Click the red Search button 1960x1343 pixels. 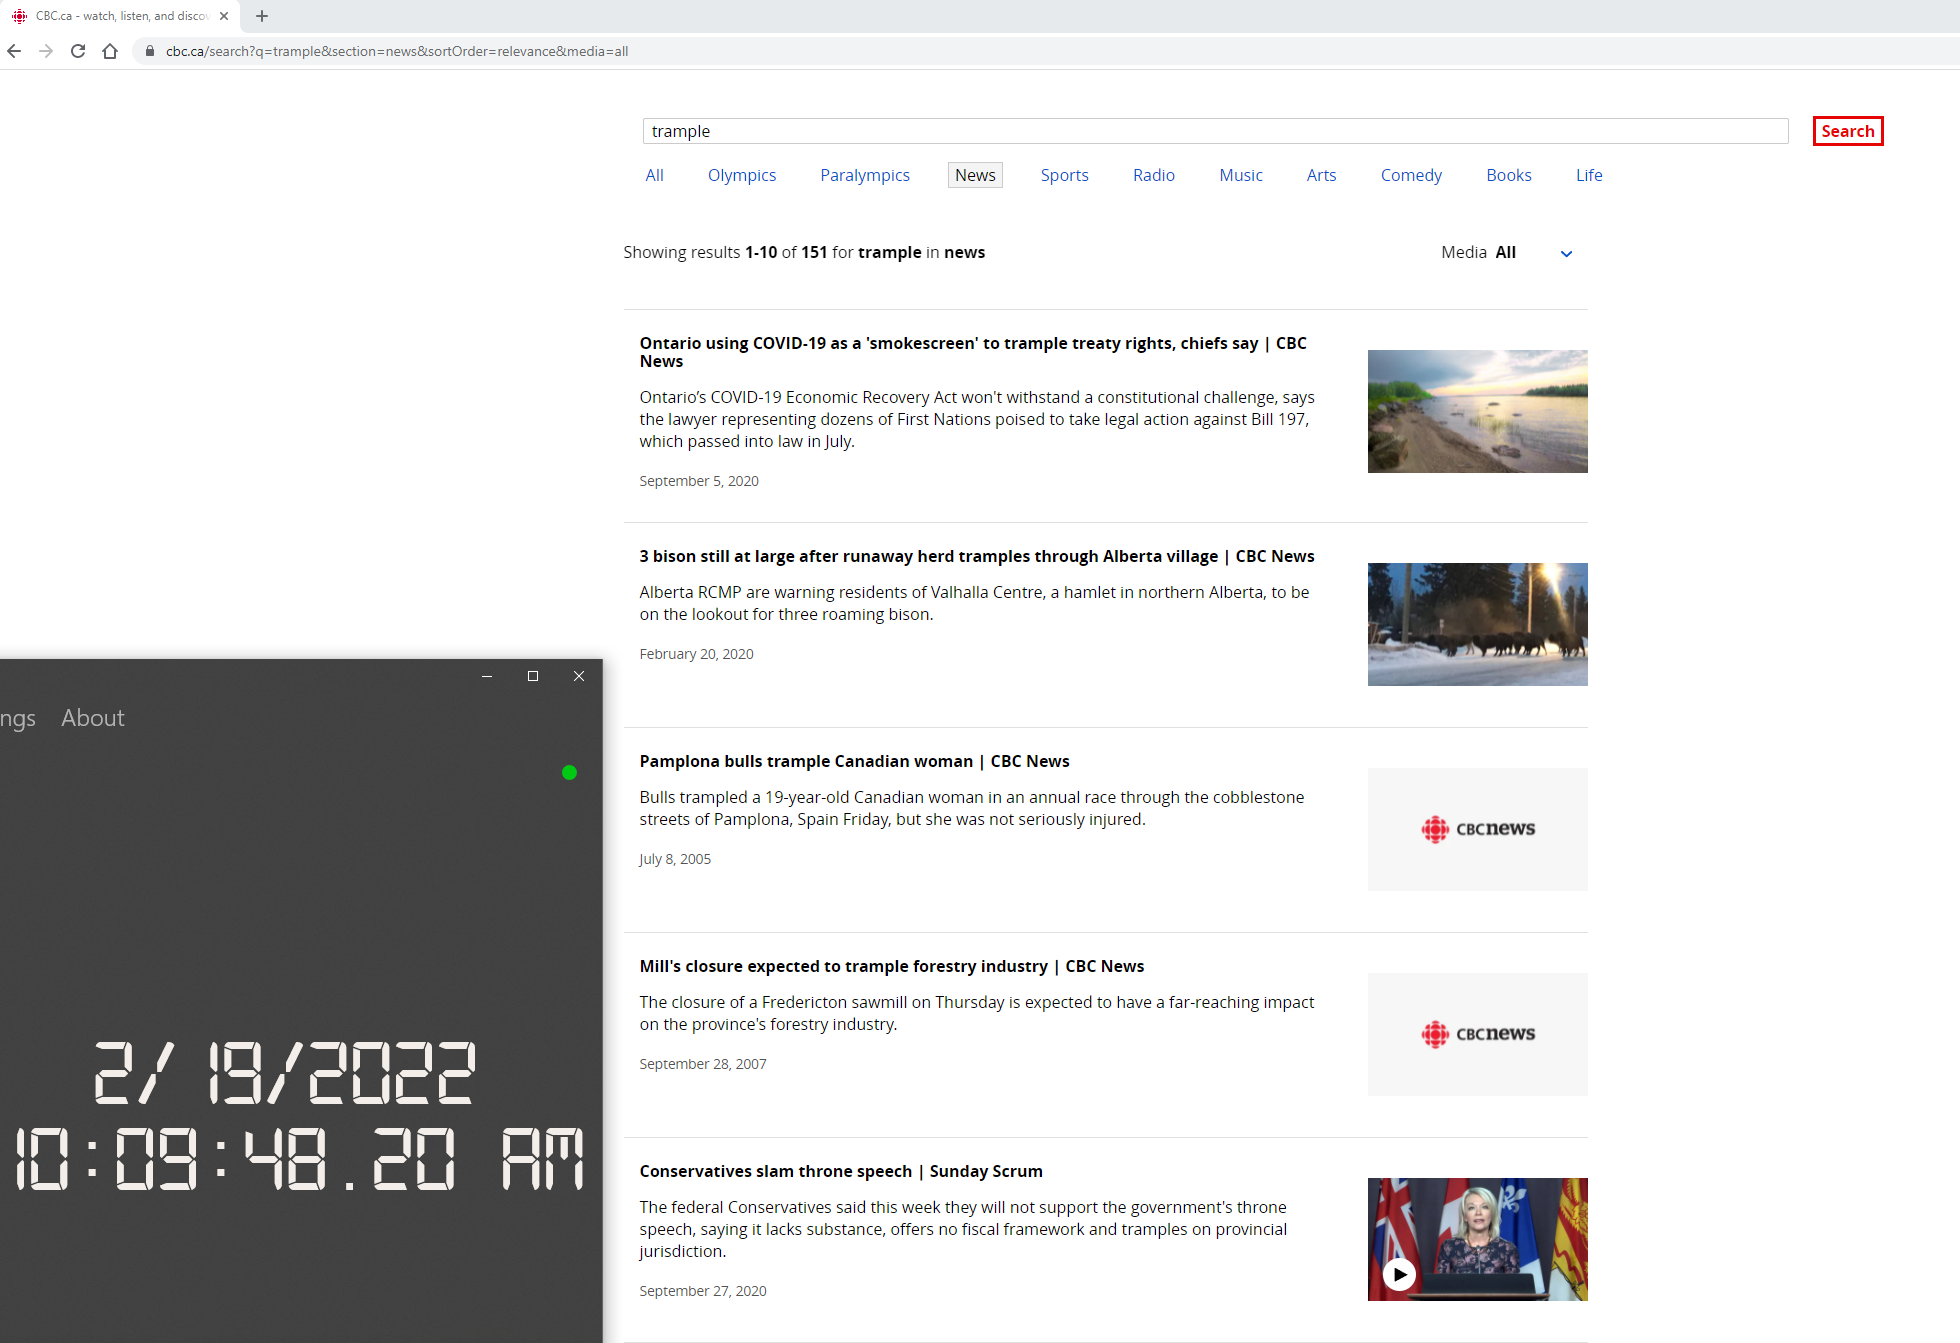1848,131
